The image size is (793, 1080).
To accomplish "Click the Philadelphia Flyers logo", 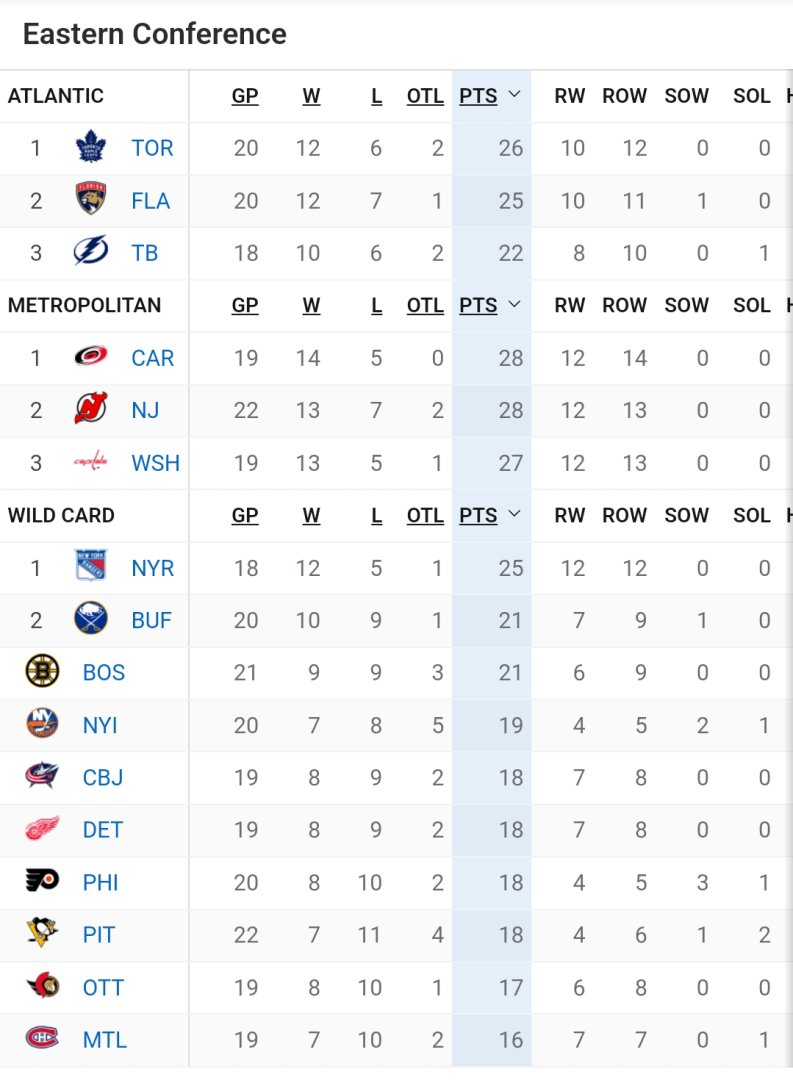I will pos(42,882).
